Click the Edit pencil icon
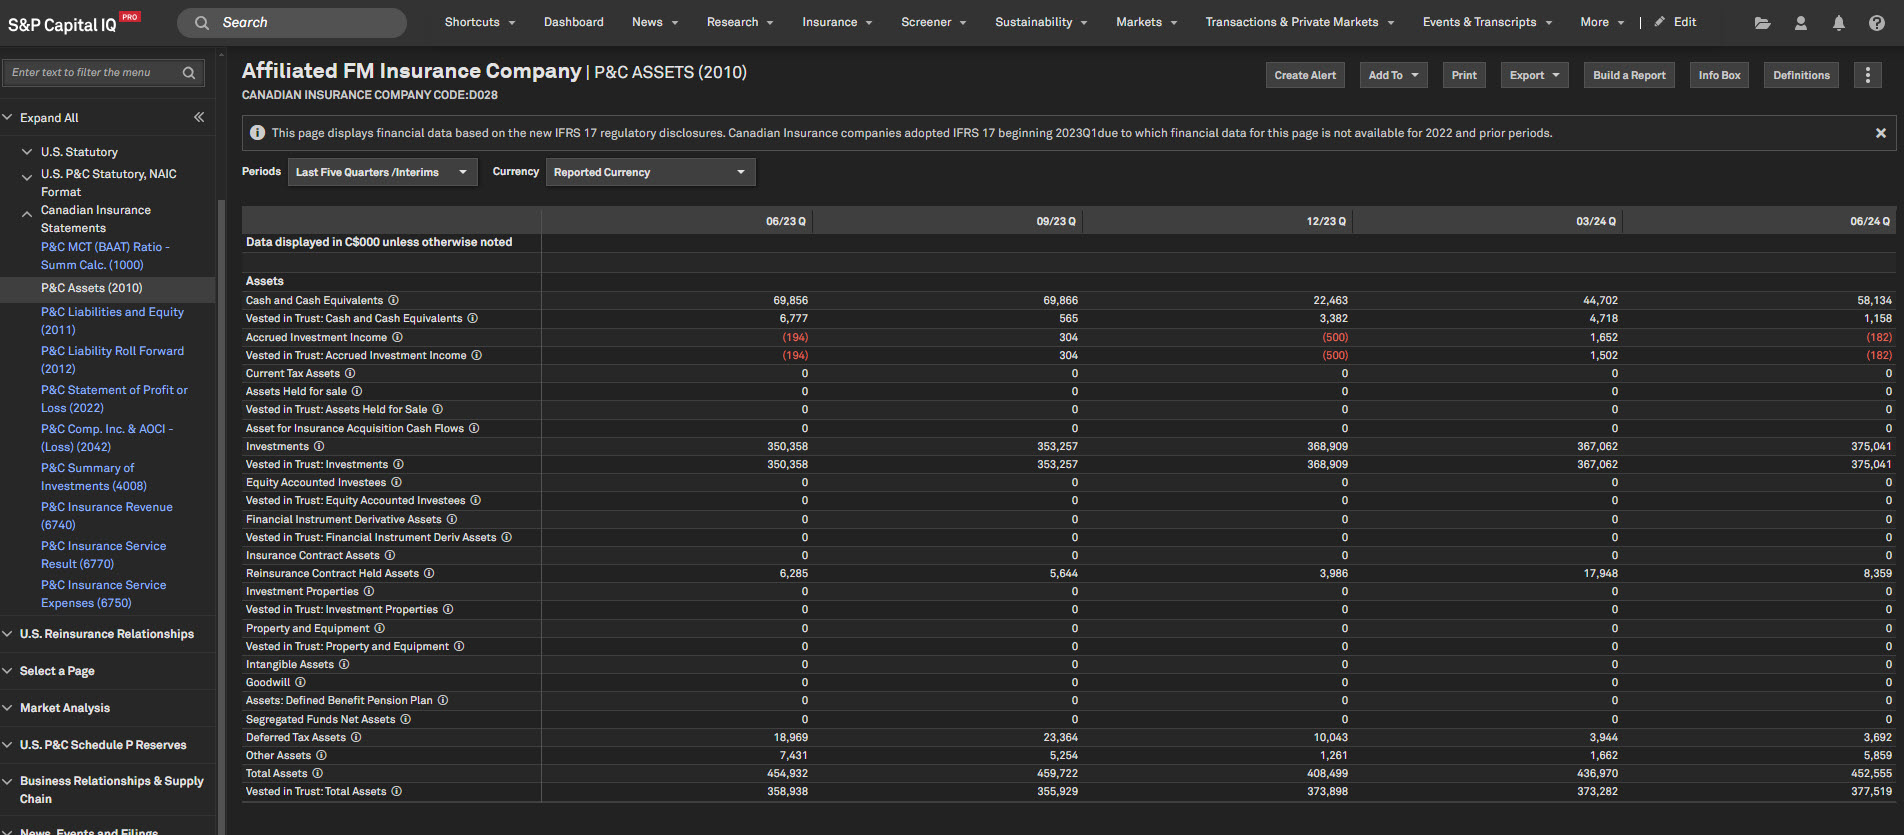 point(1660,22)
